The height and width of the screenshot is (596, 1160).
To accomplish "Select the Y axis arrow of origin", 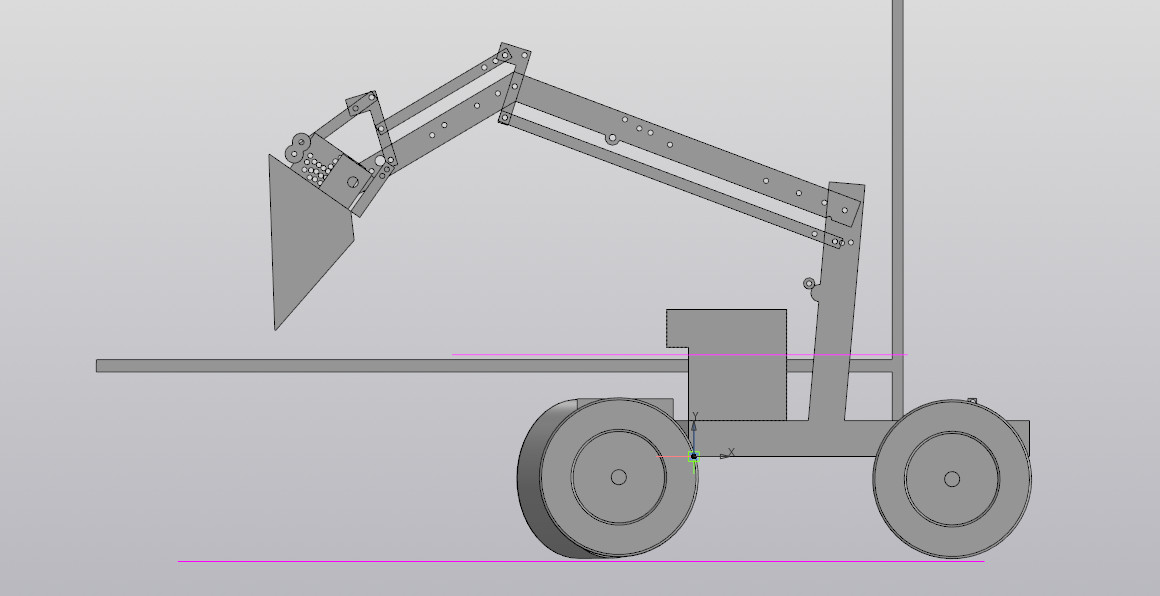I will click(x=695, y=418).
